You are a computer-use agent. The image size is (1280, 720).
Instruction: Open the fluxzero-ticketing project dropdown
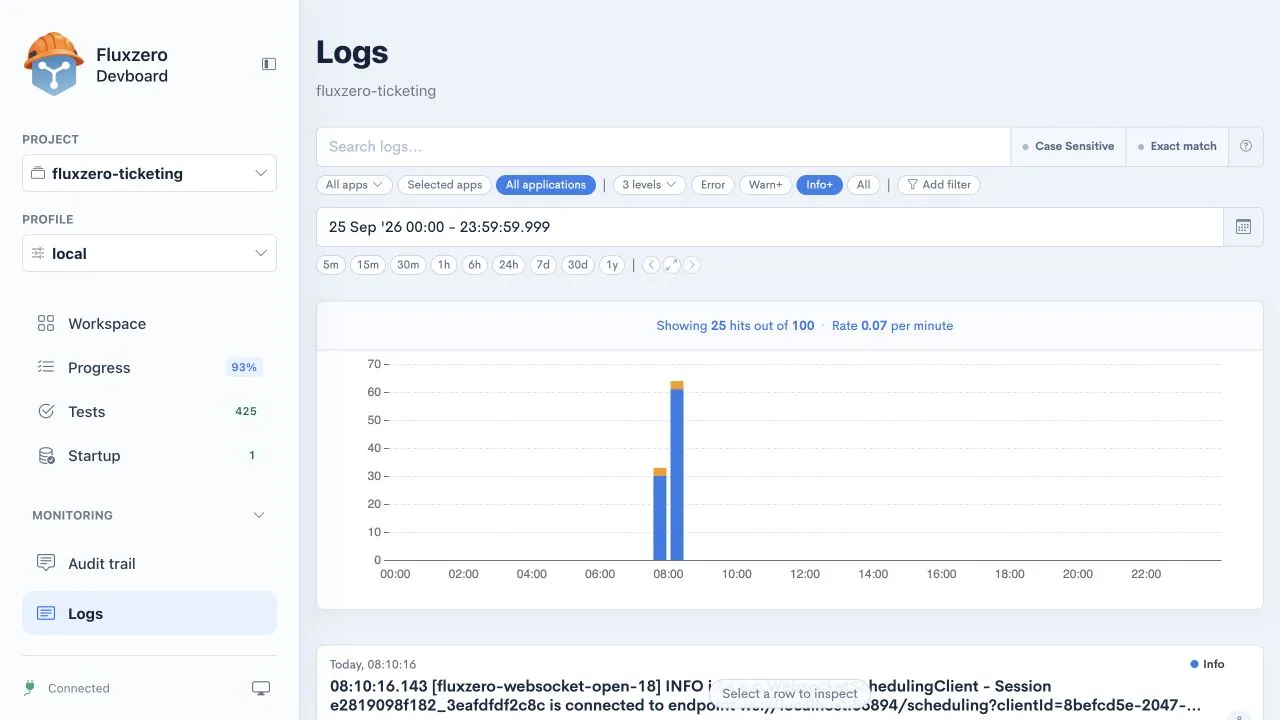point(150,173)
